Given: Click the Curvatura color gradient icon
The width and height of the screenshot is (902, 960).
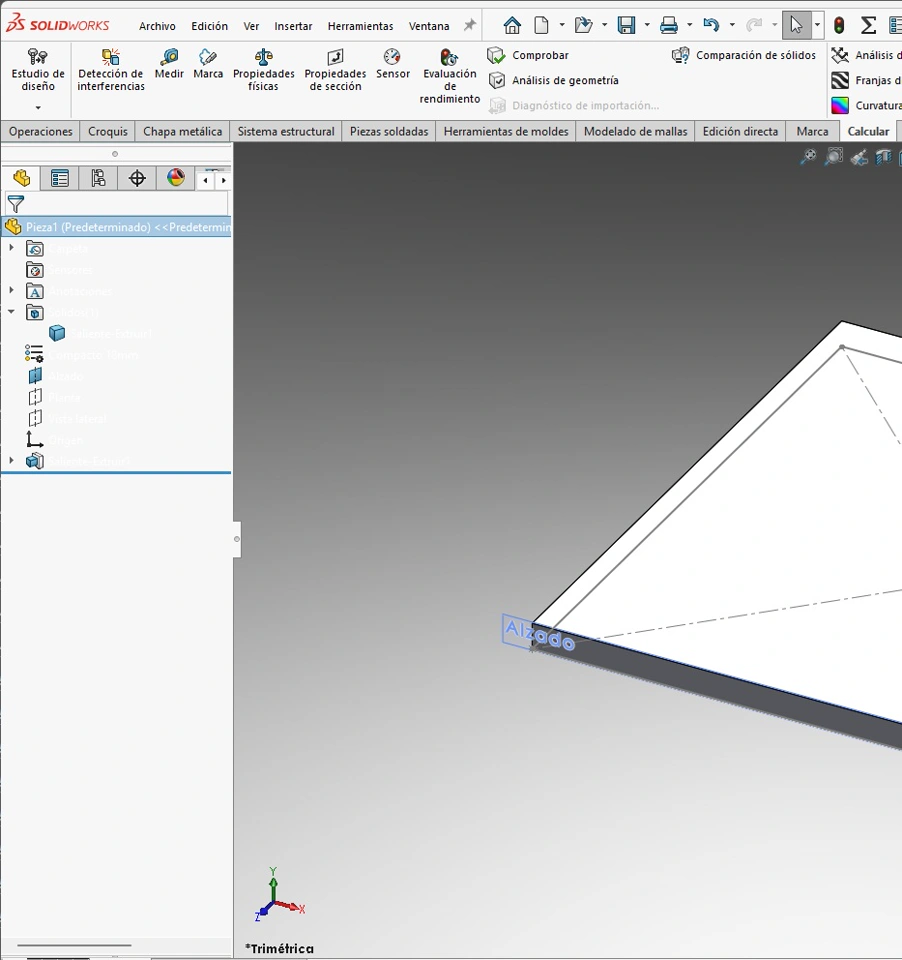Looking at the screenshot, I should click(x=840, y=106).
